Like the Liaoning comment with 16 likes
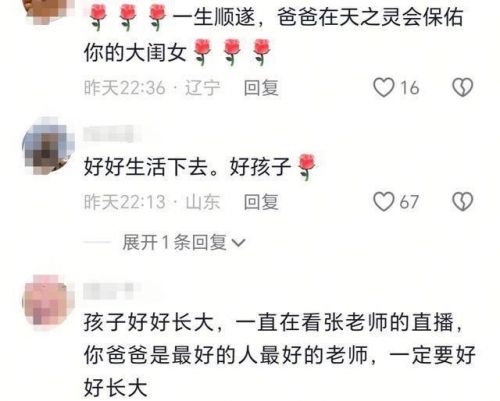Screen dimensions: 500x401 tap(384, 88)
